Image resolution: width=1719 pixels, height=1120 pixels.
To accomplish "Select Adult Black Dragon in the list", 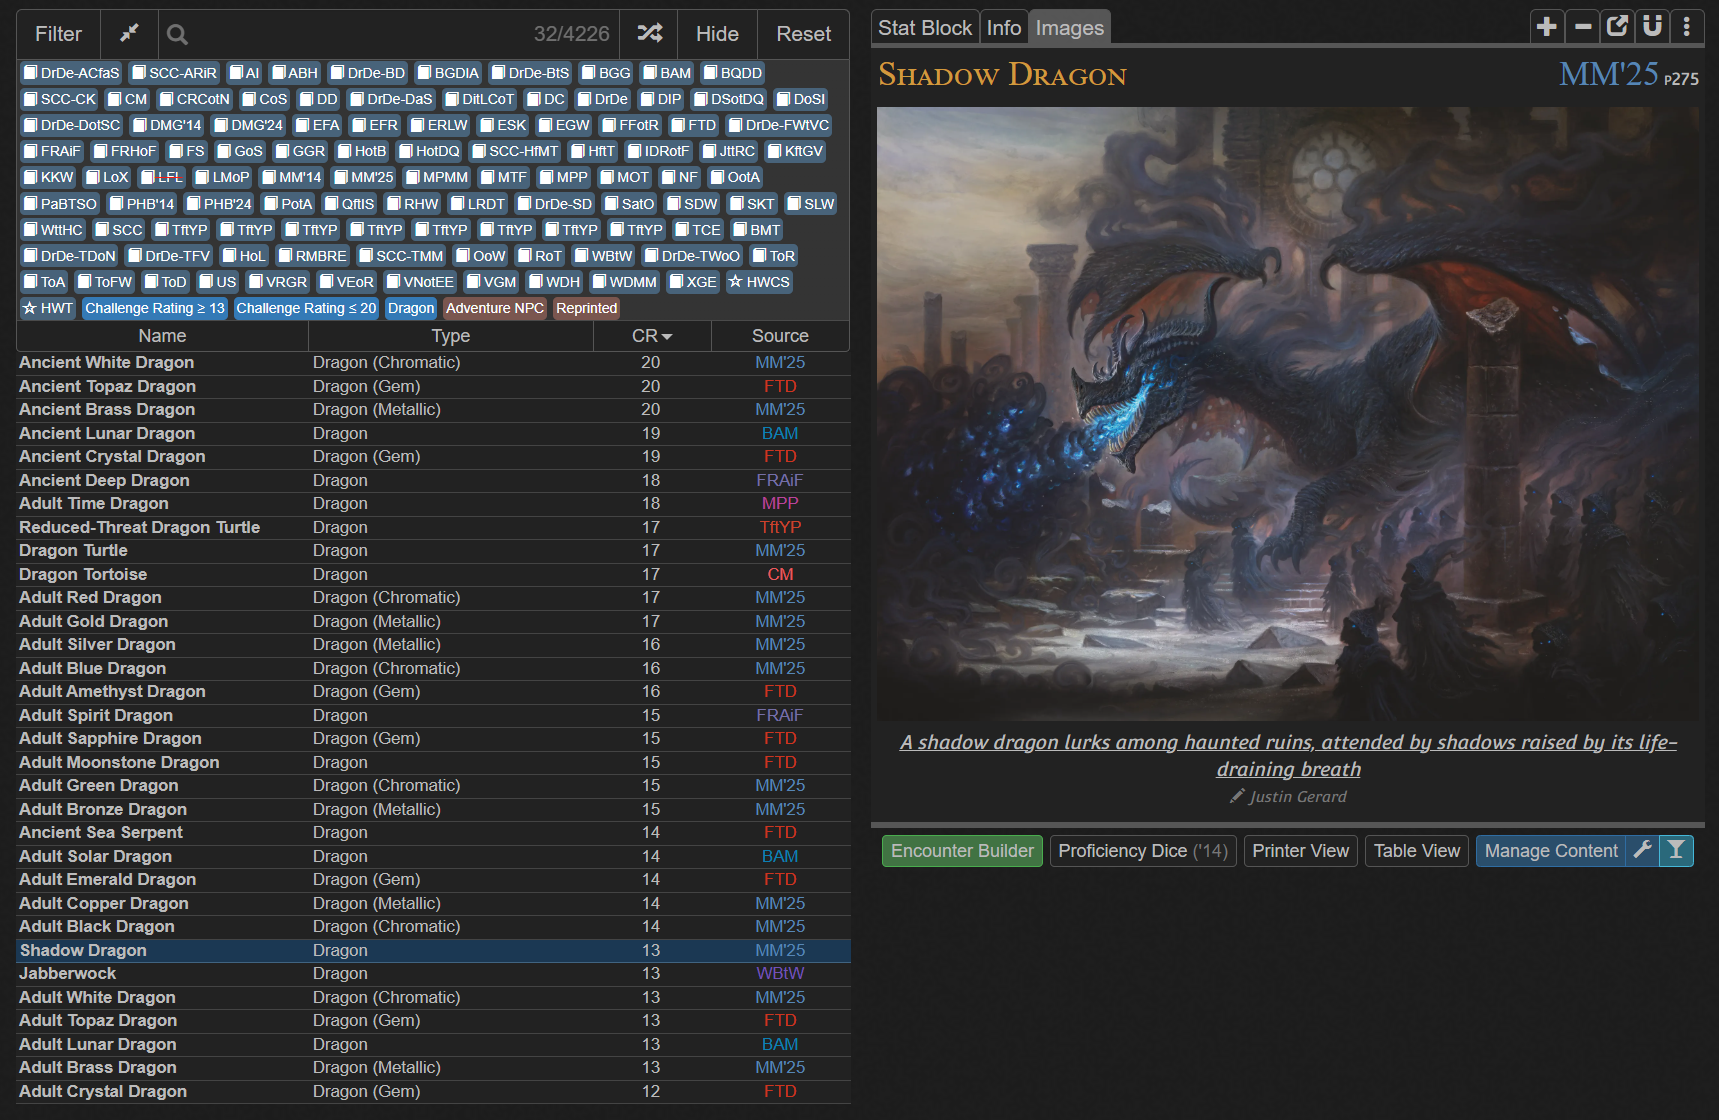I will point(433,927).
